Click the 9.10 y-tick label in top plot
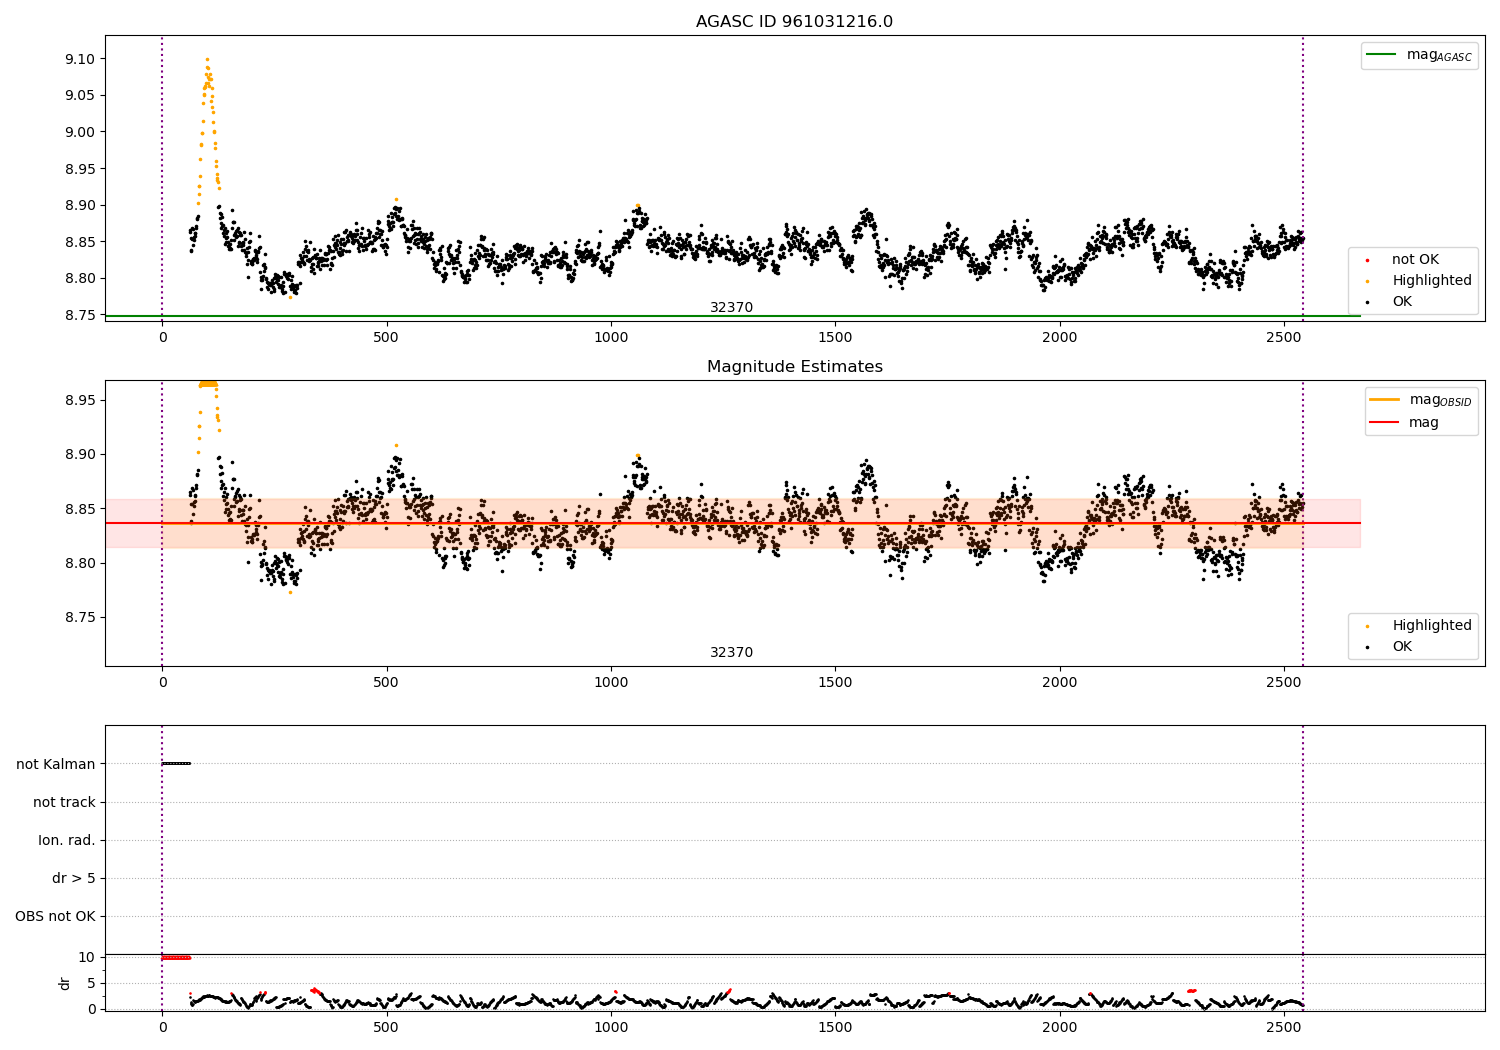1500x1050 pixels. [78, 59]
